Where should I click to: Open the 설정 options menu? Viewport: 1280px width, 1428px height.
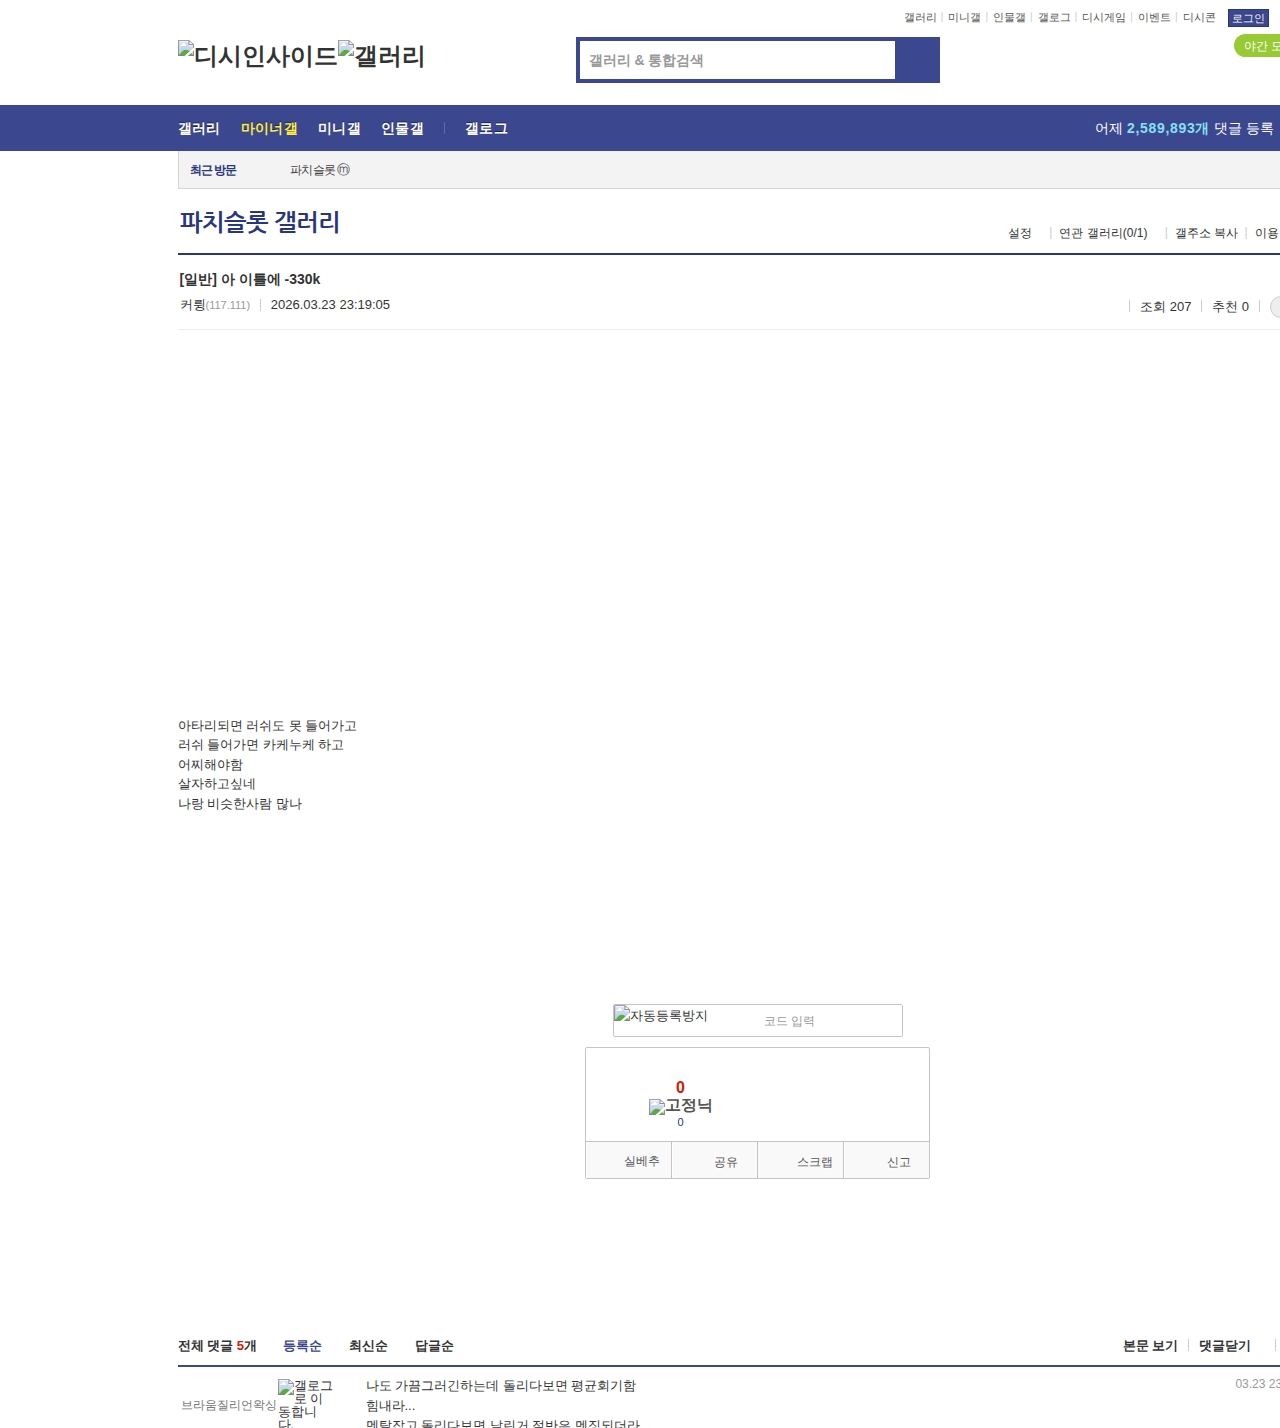1020,232
